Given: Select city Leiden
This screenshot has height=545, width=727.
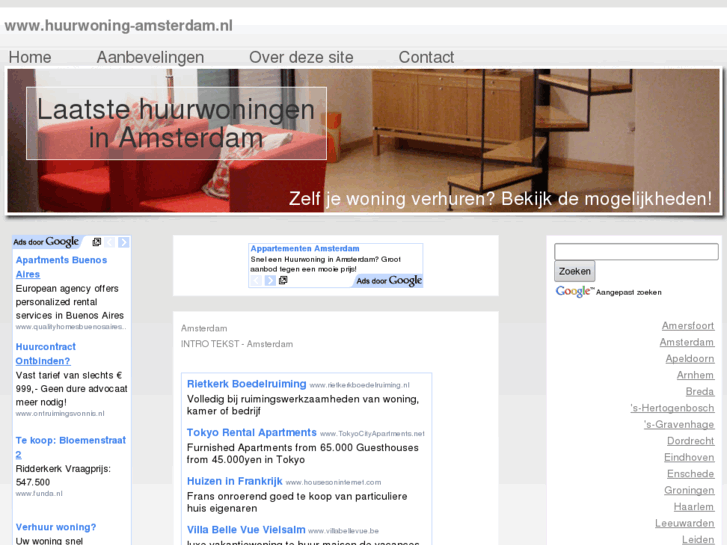Looking at the screenshot, I should tap(698, 539).
